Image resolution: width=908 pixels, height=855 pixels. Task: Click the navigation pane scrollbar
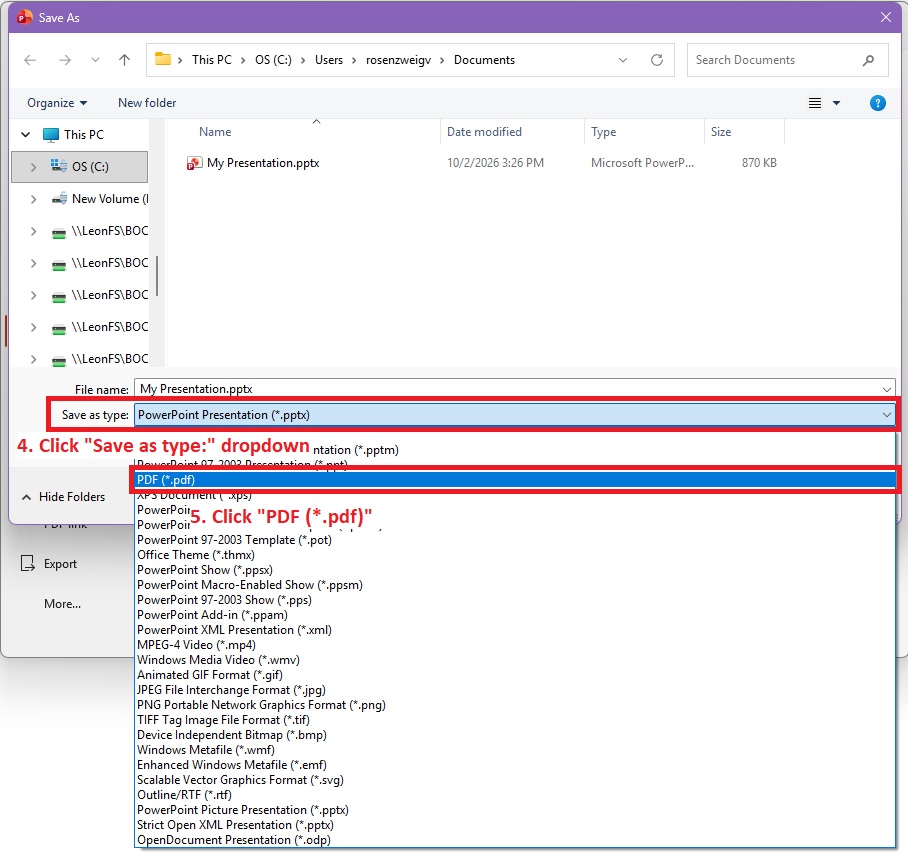coord(156,276)
